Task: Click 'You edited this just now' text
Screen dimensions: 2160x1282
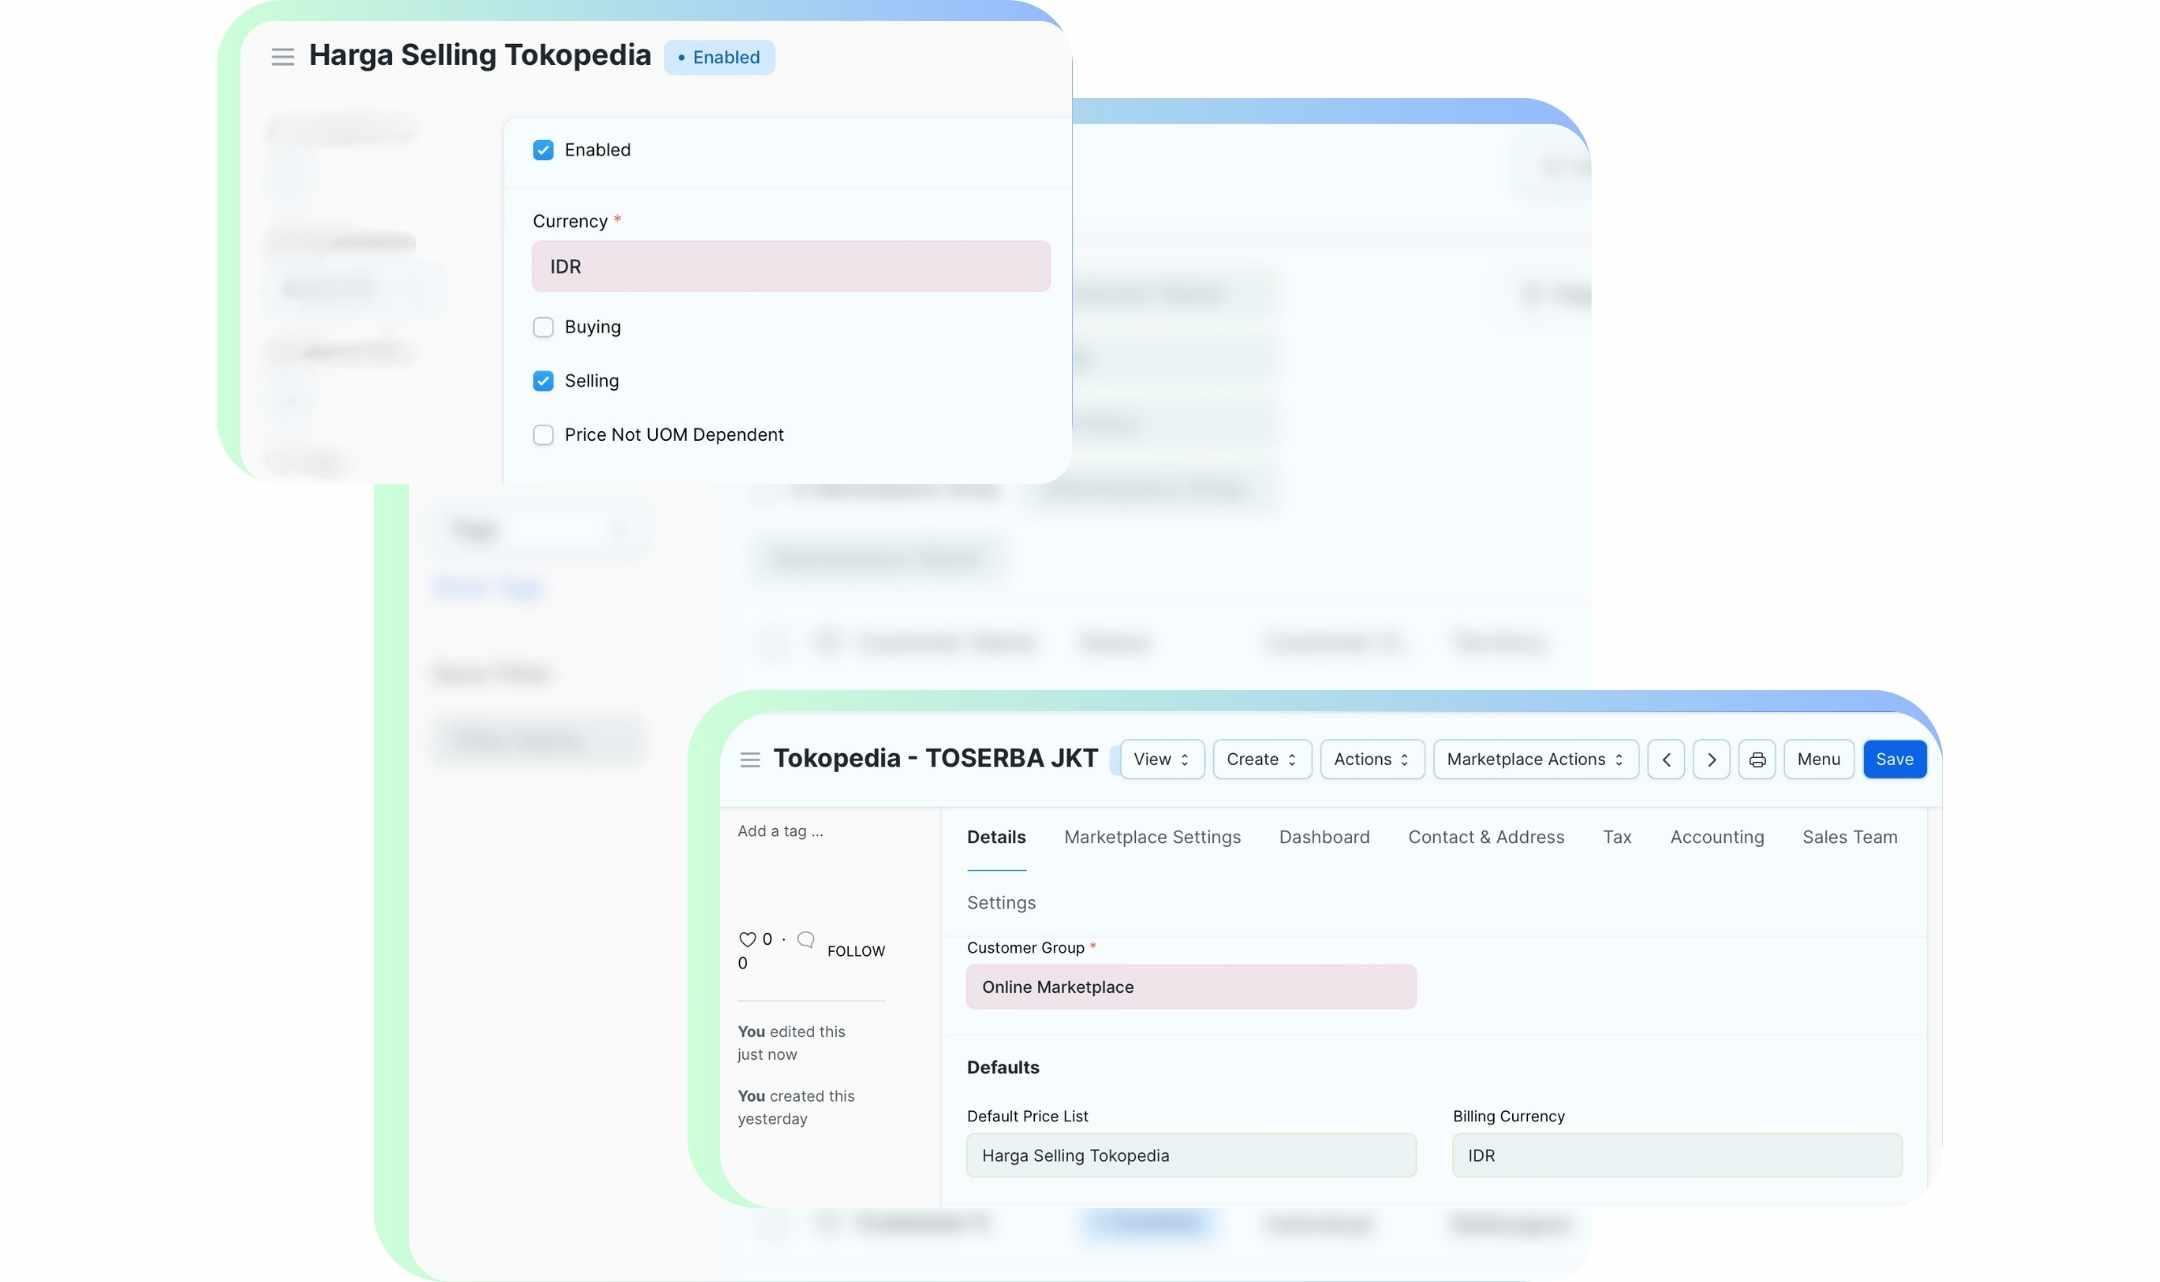Action: click(x=791, y=1043)
